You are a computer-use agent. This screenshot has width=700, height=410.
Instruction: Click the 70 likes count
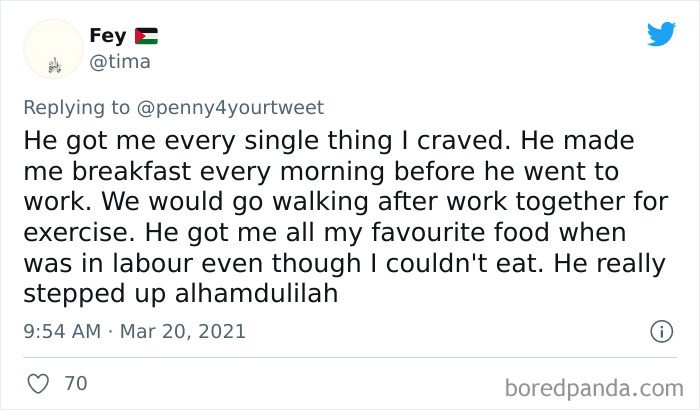[x=75, y=381]
